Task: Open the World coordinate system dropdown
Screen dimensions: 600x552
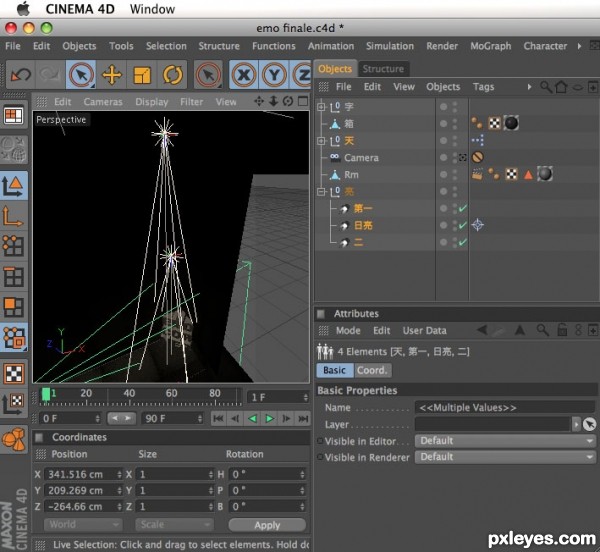Action: pyautogui.click(x=83, y=524)
